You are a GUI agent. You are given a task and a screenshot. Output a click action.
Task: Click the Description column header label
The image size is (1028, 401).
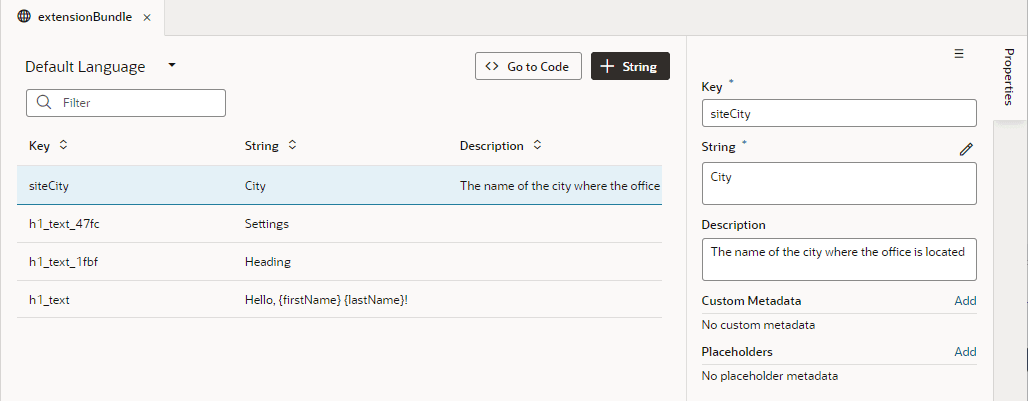pyautogui.click(x=492, y=146)
